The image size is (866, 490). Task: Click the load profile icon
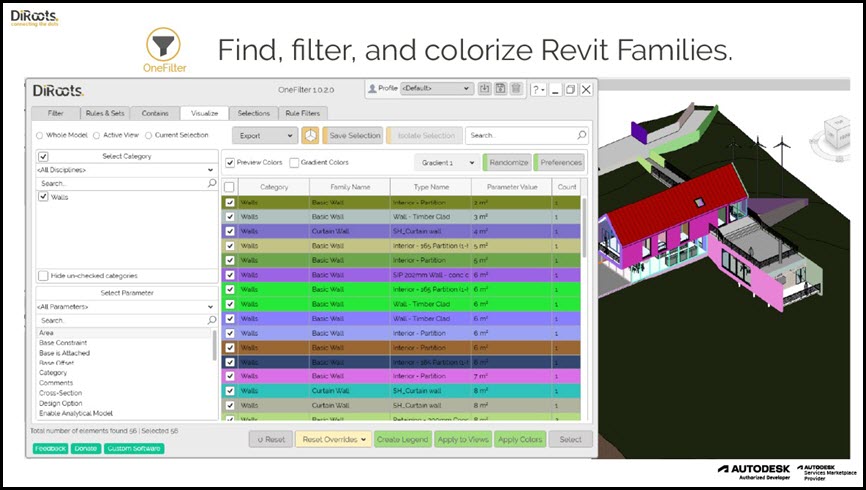pos(484,88)
